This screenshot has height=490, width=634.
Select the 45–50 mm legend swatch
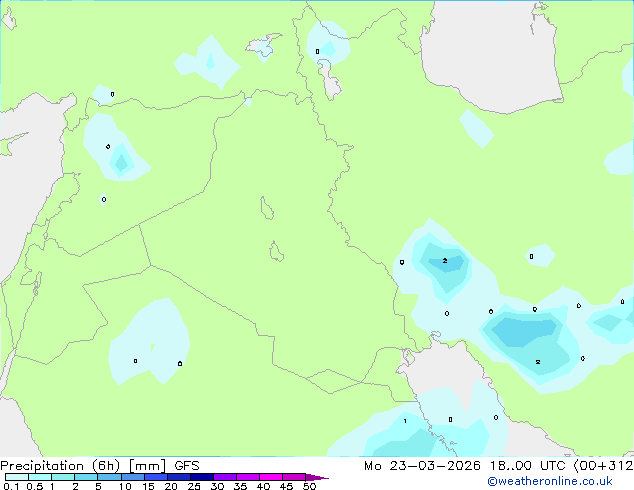[294, 477]
